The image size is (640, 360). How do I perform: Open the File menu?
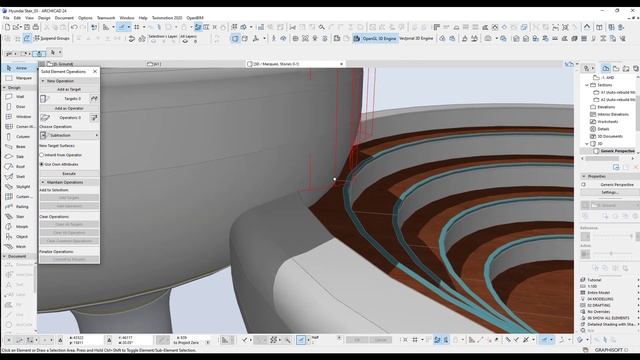click(x=6, y=18)
